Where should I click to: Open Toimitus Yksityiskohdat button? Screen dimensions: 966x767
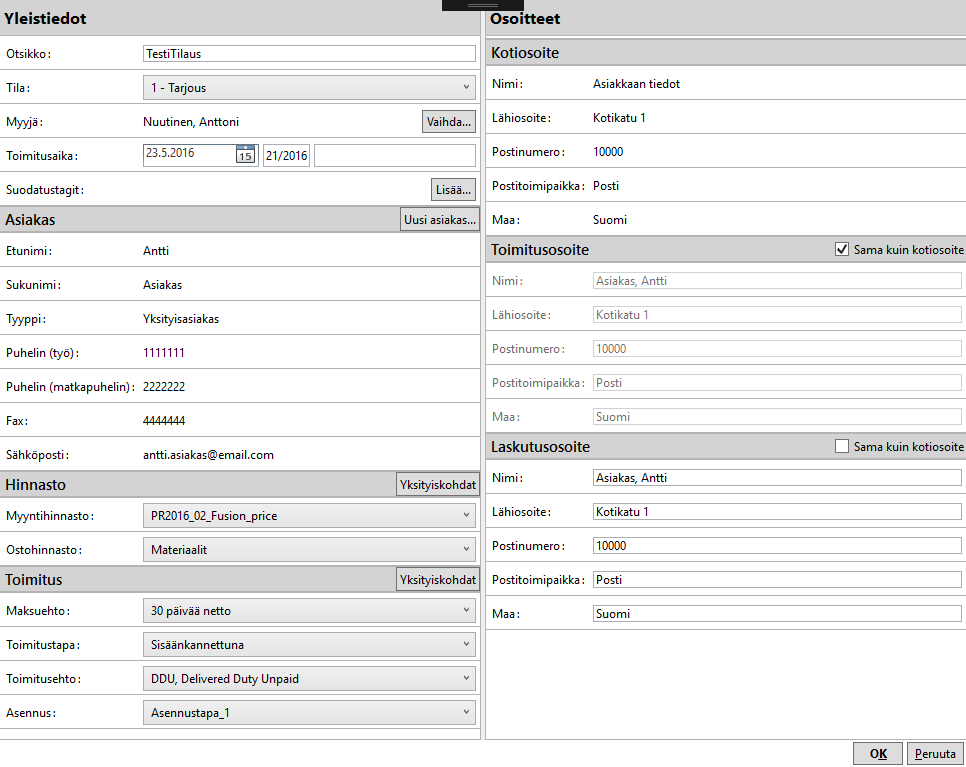point(438,580)
